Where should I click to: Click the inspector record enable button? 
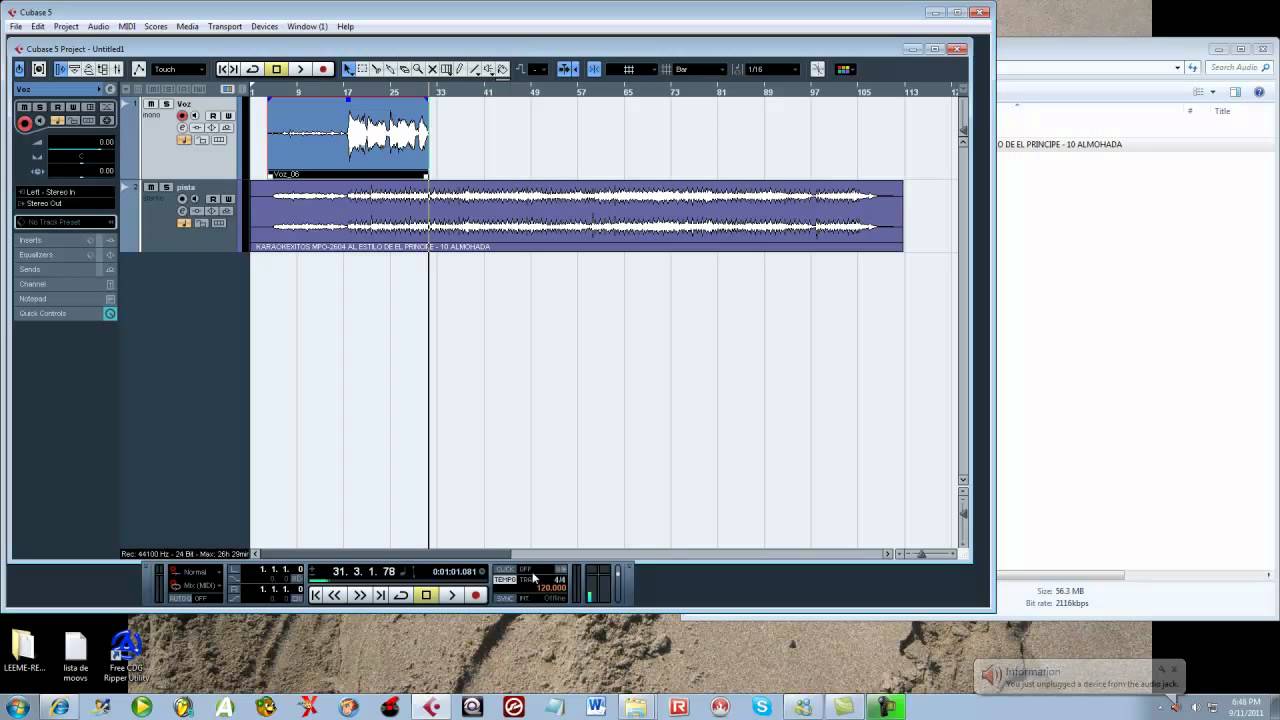pyautogui.click(x=24, y=123)
